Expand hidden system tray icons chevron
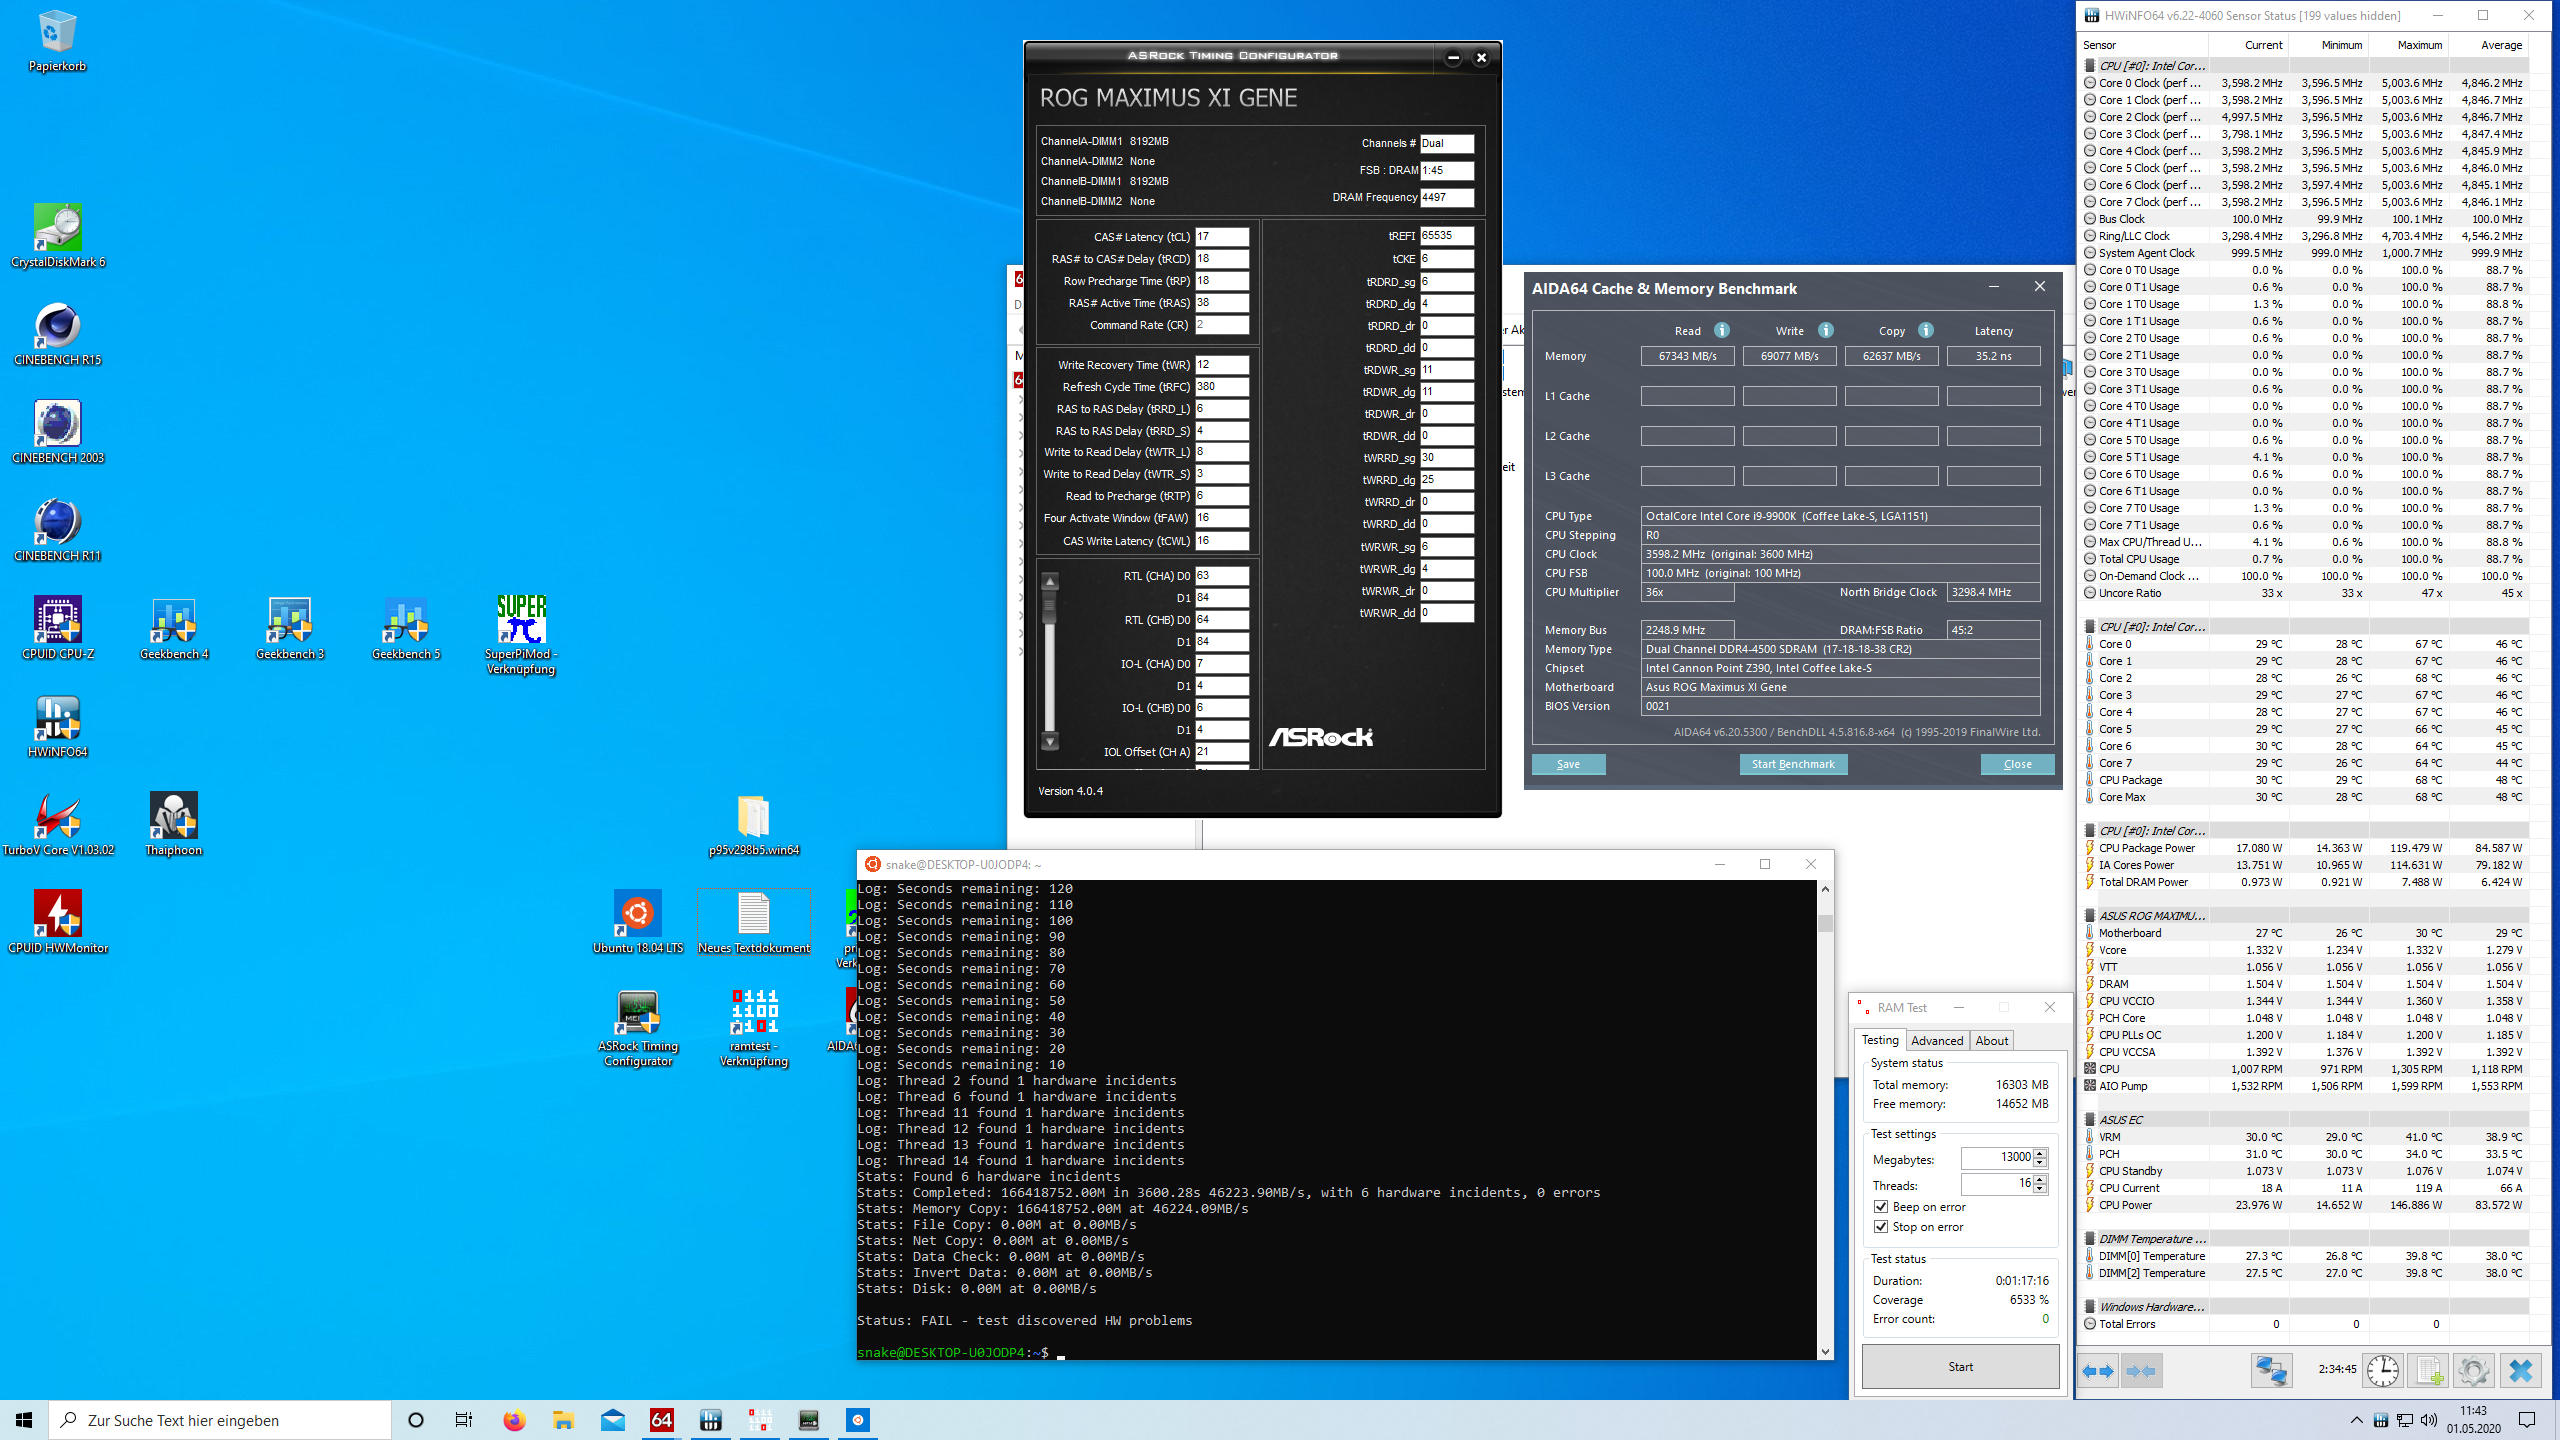The image size is (2560, 1440). point(2356,1420)
